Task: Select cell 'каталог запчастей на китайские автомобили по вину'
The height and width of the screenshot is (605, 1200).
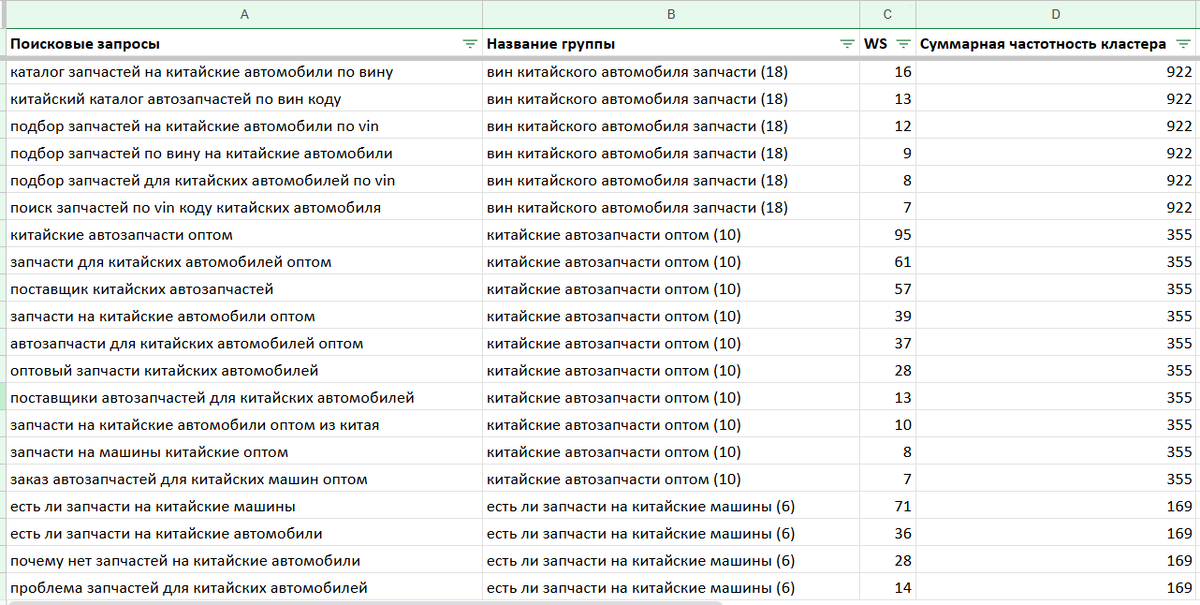Action: [243, 72]
